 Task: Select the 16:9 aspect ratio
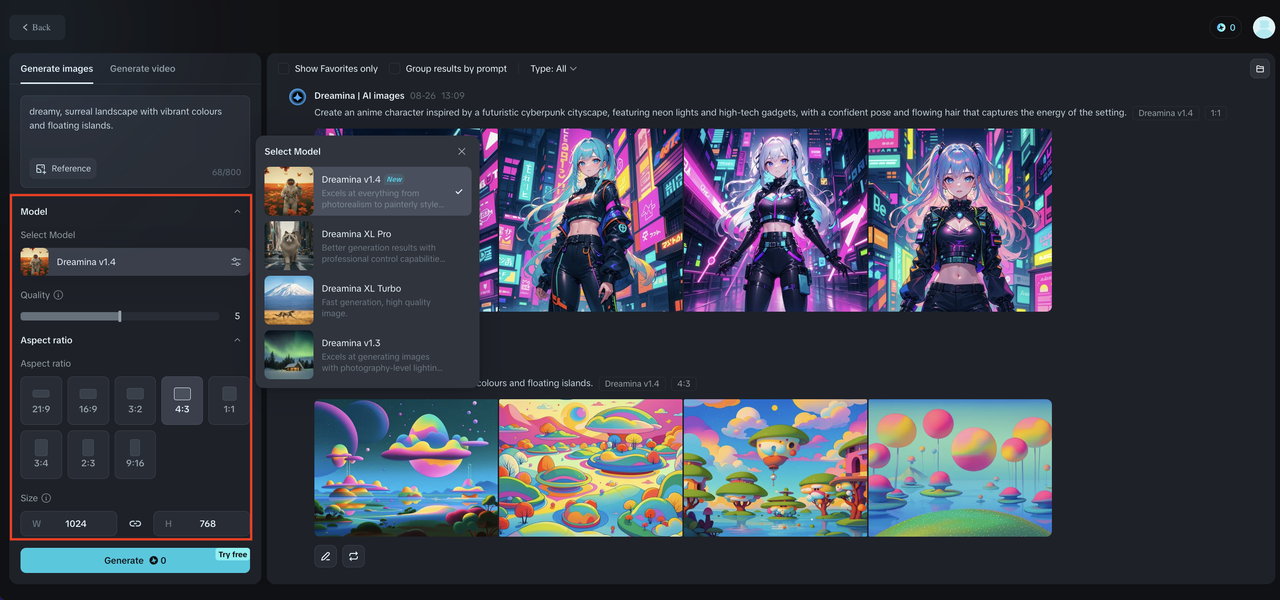88,401
